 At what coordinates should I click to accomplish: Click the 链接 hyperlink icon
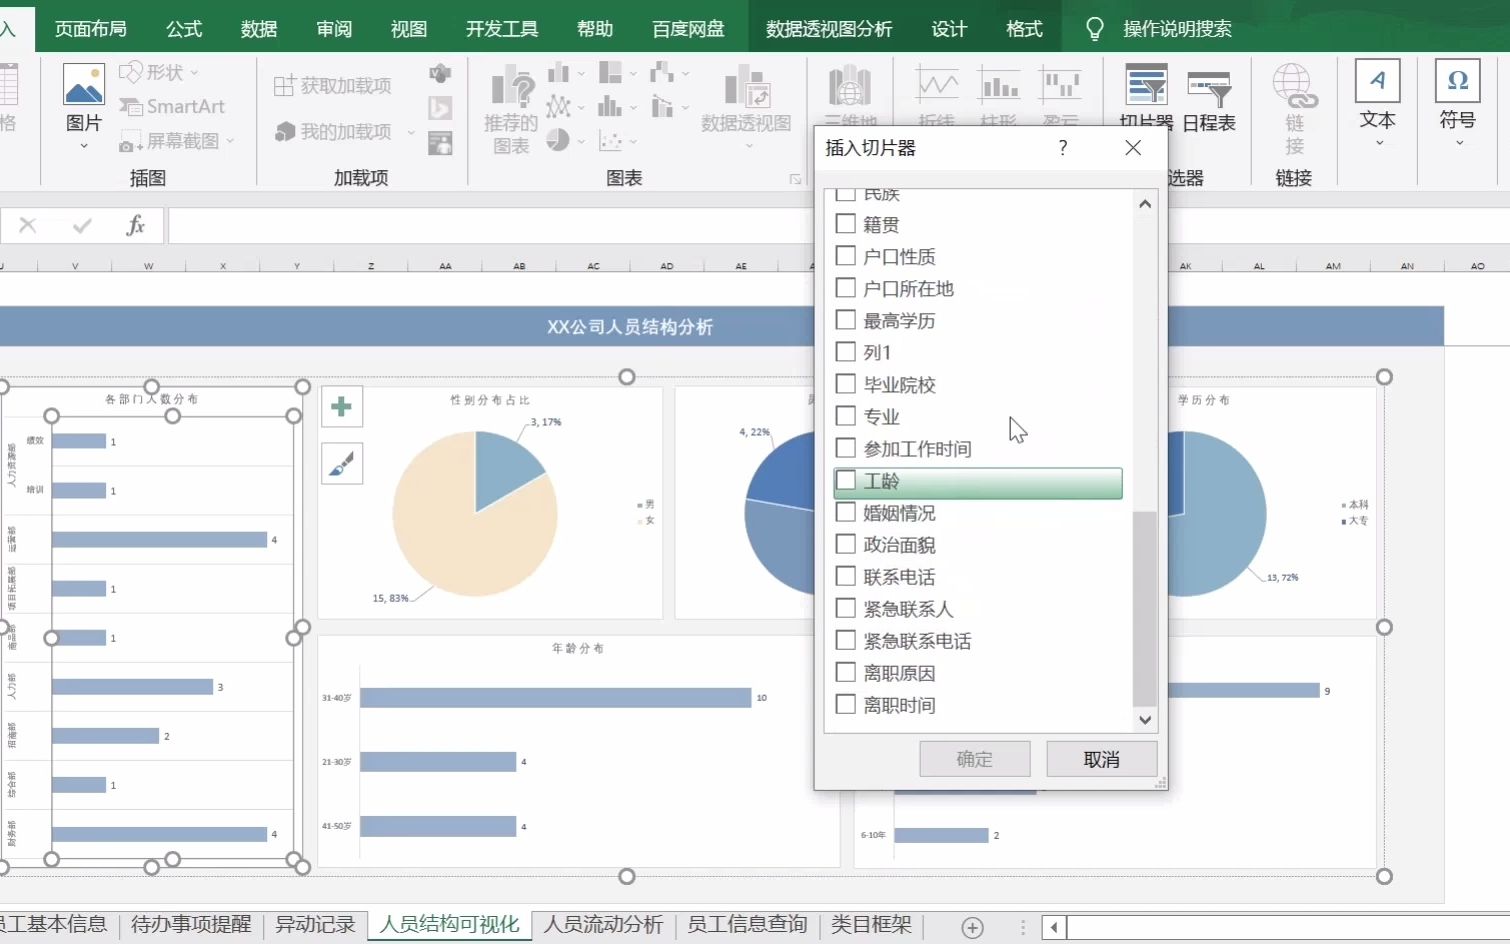tap(1294, 86)
